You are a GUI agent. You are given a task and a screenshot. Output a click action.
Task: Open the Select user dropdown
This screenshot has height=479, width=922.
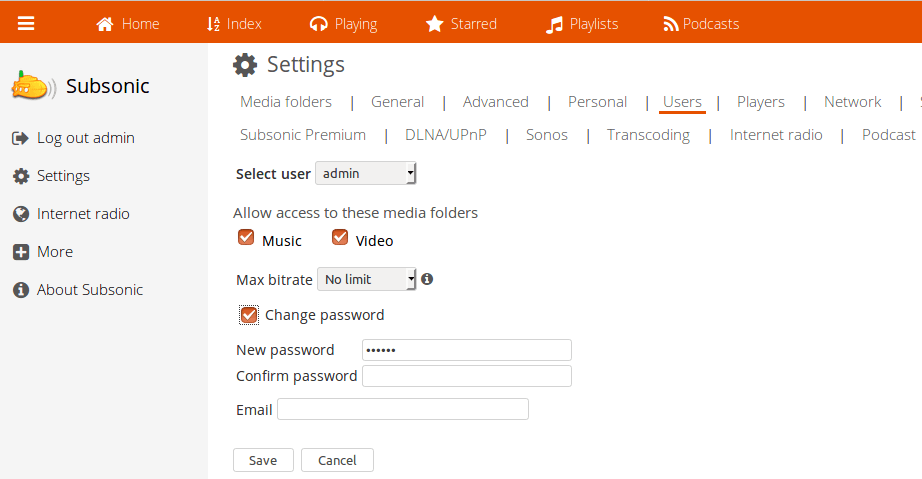[x=365, y=174]
